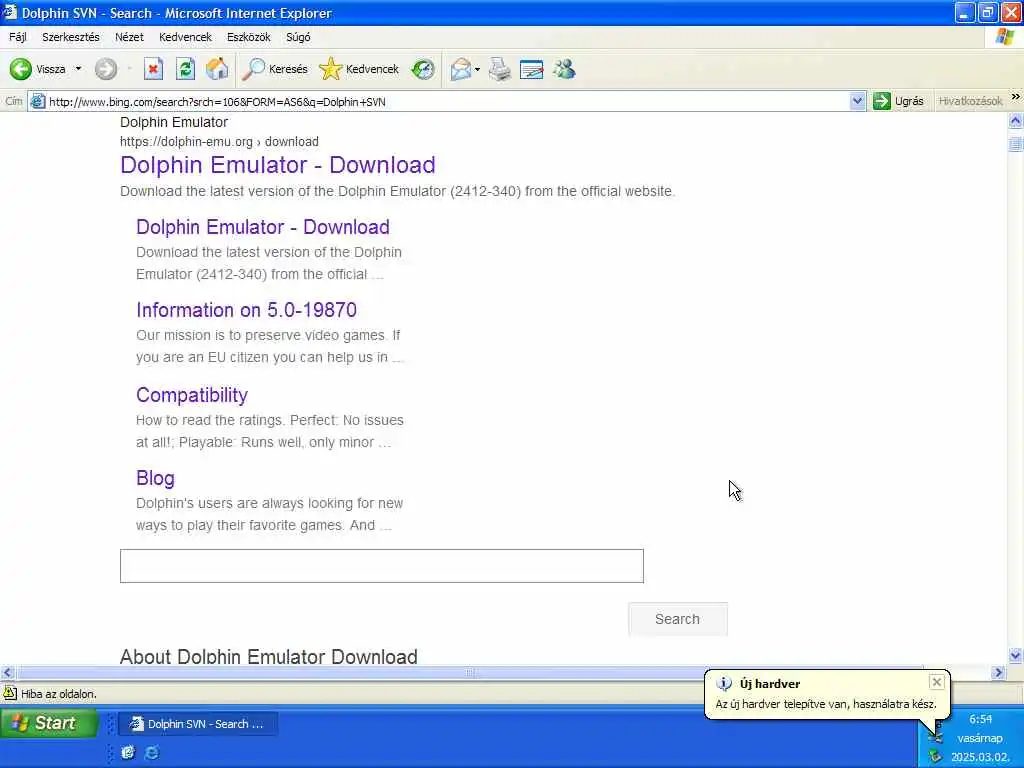Click the Search button
The image size is (1024, 768).
tap(677, 618)
